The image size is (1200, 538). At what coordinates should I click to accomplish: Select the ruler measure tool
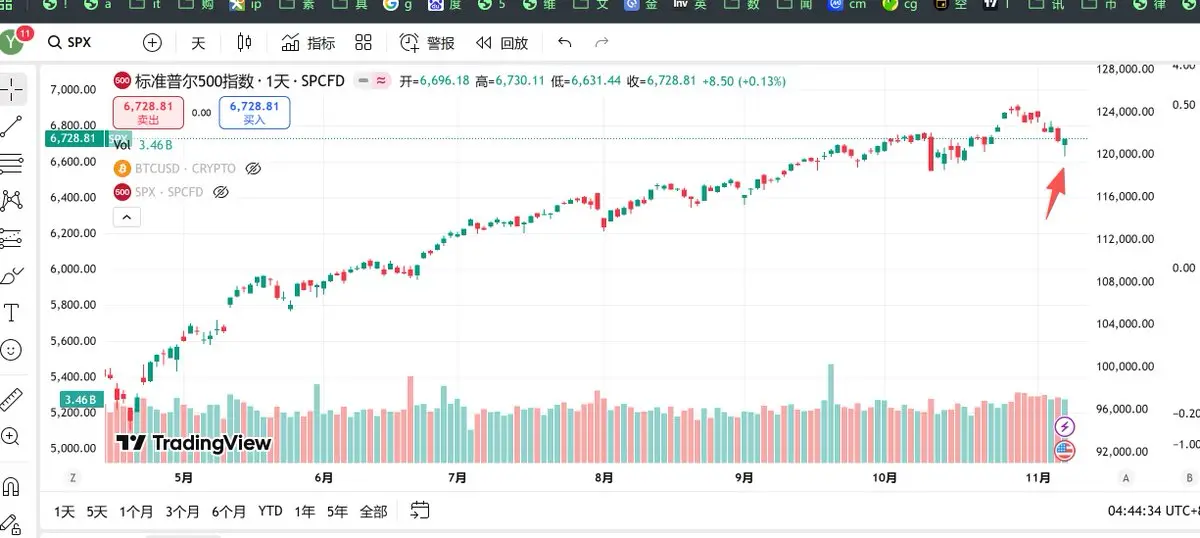12,399
